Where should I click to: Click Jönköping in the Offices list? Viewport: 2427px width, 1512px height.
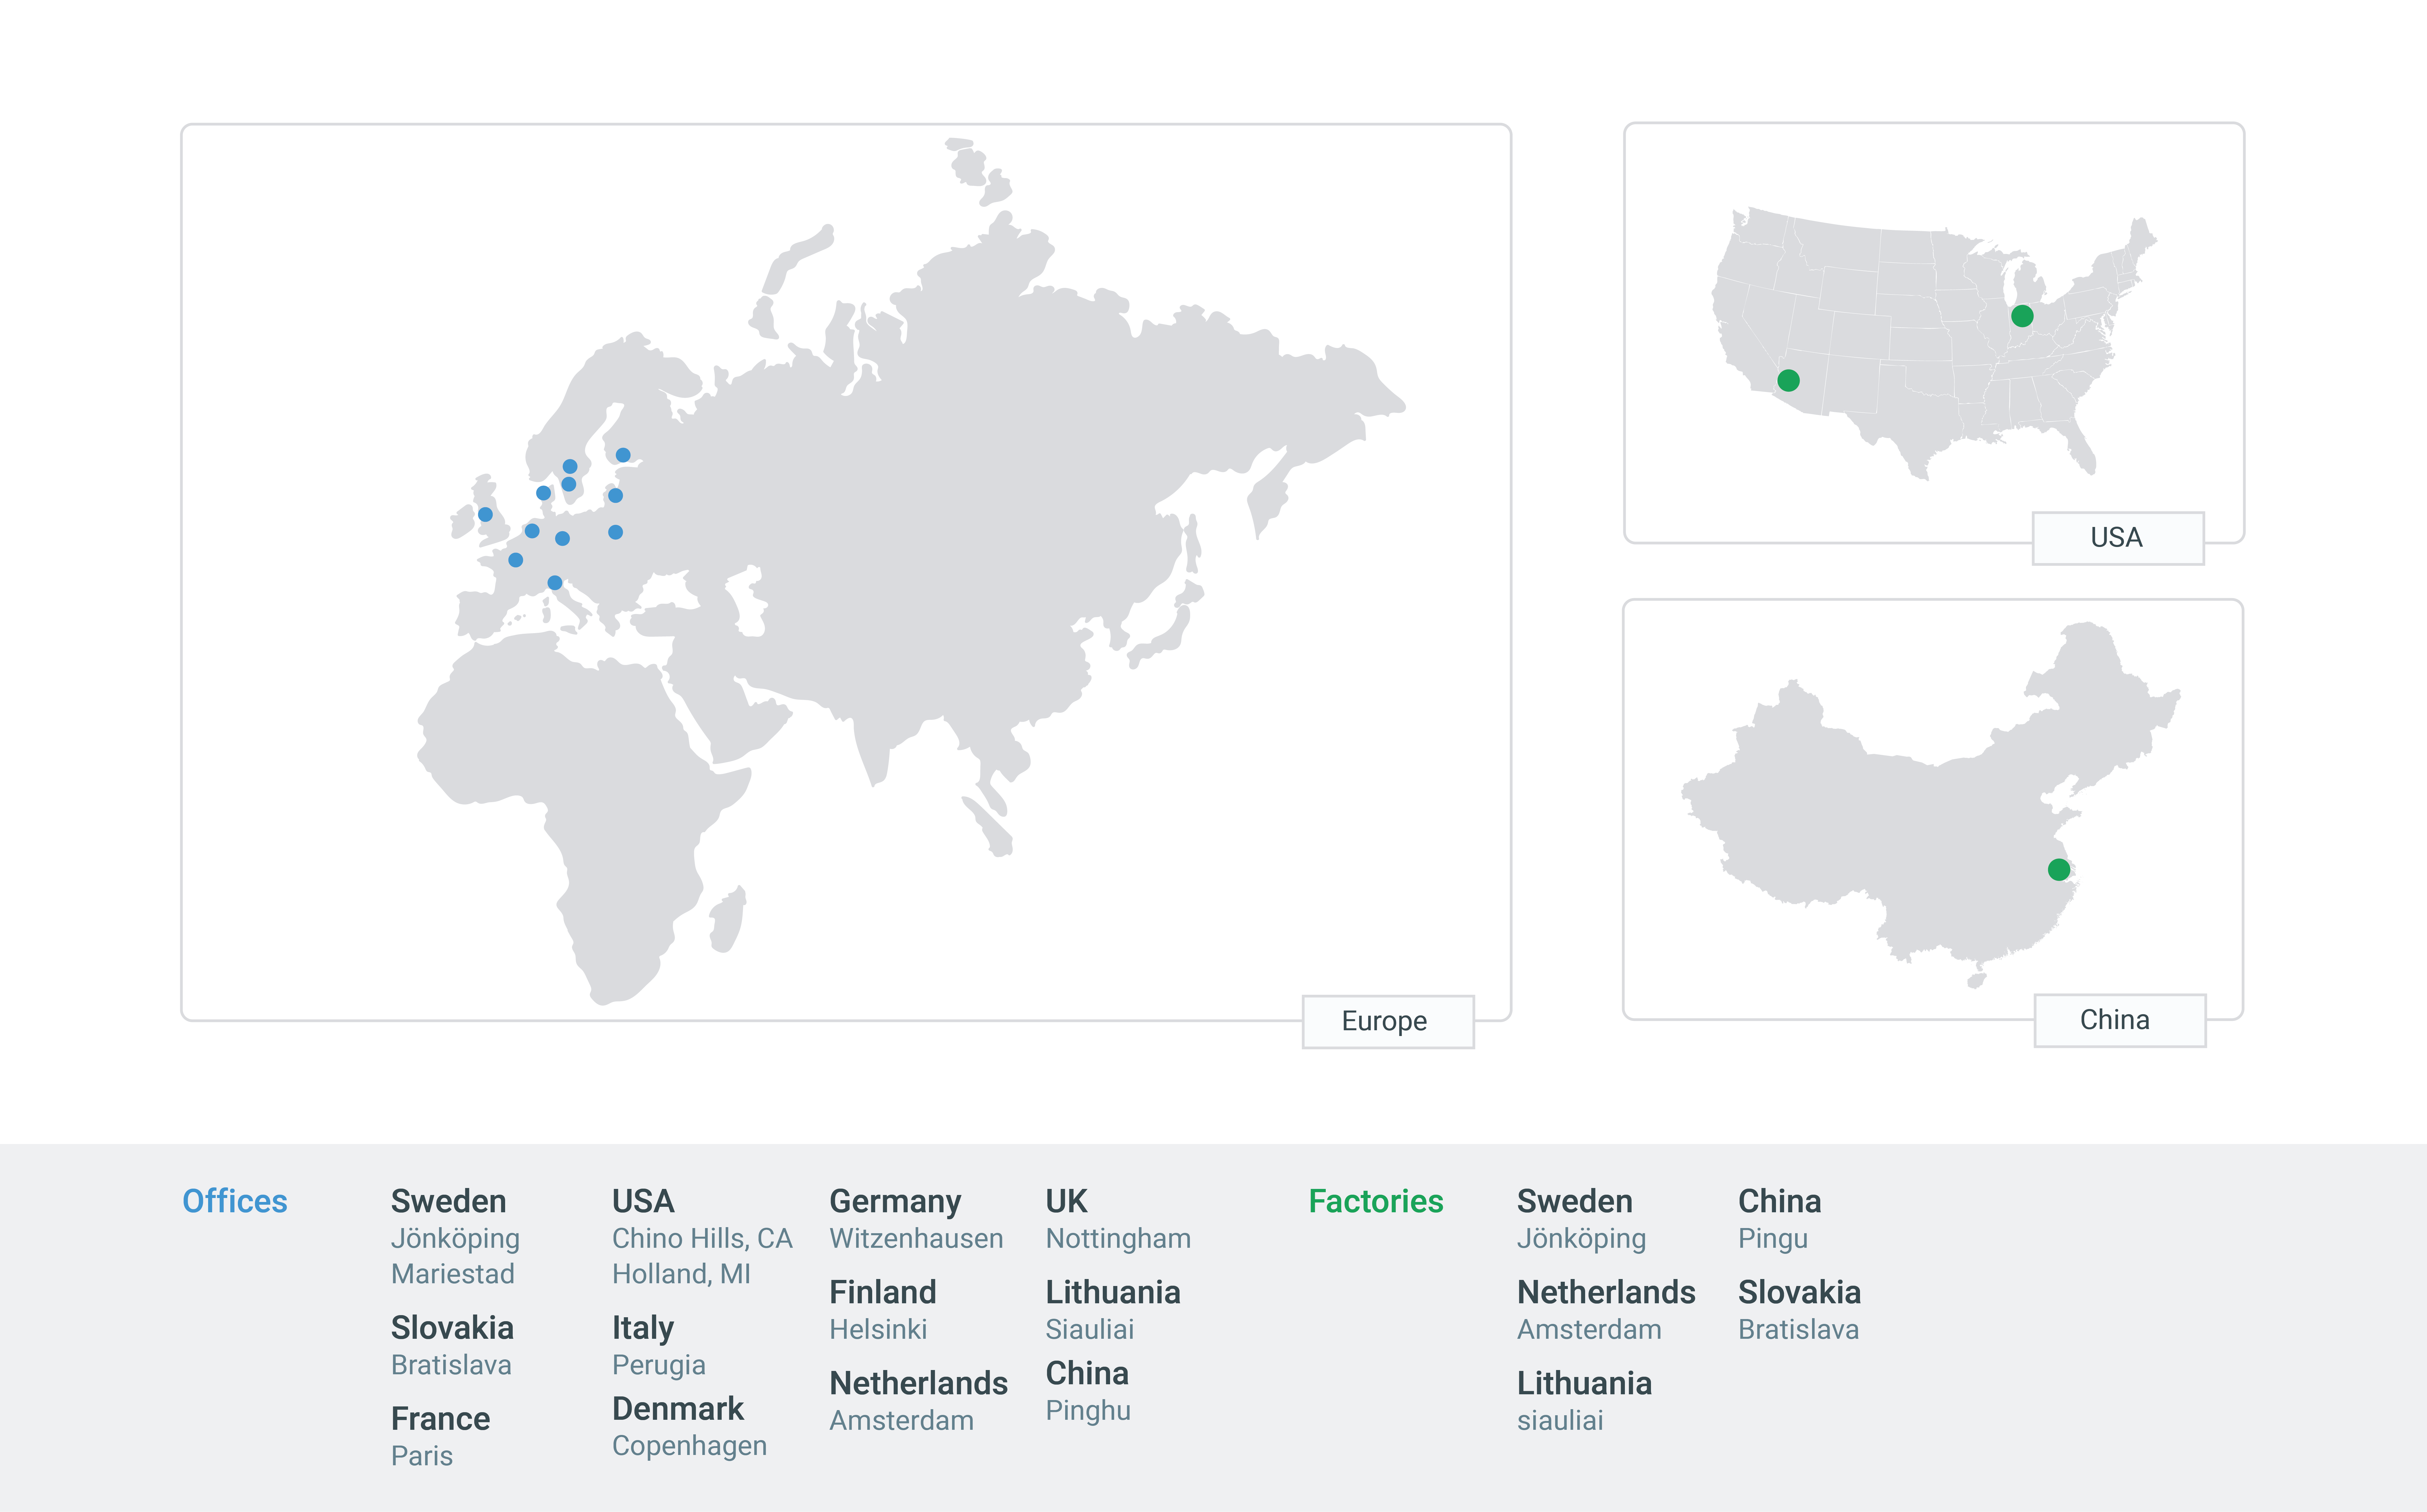tap(455, 1239)
